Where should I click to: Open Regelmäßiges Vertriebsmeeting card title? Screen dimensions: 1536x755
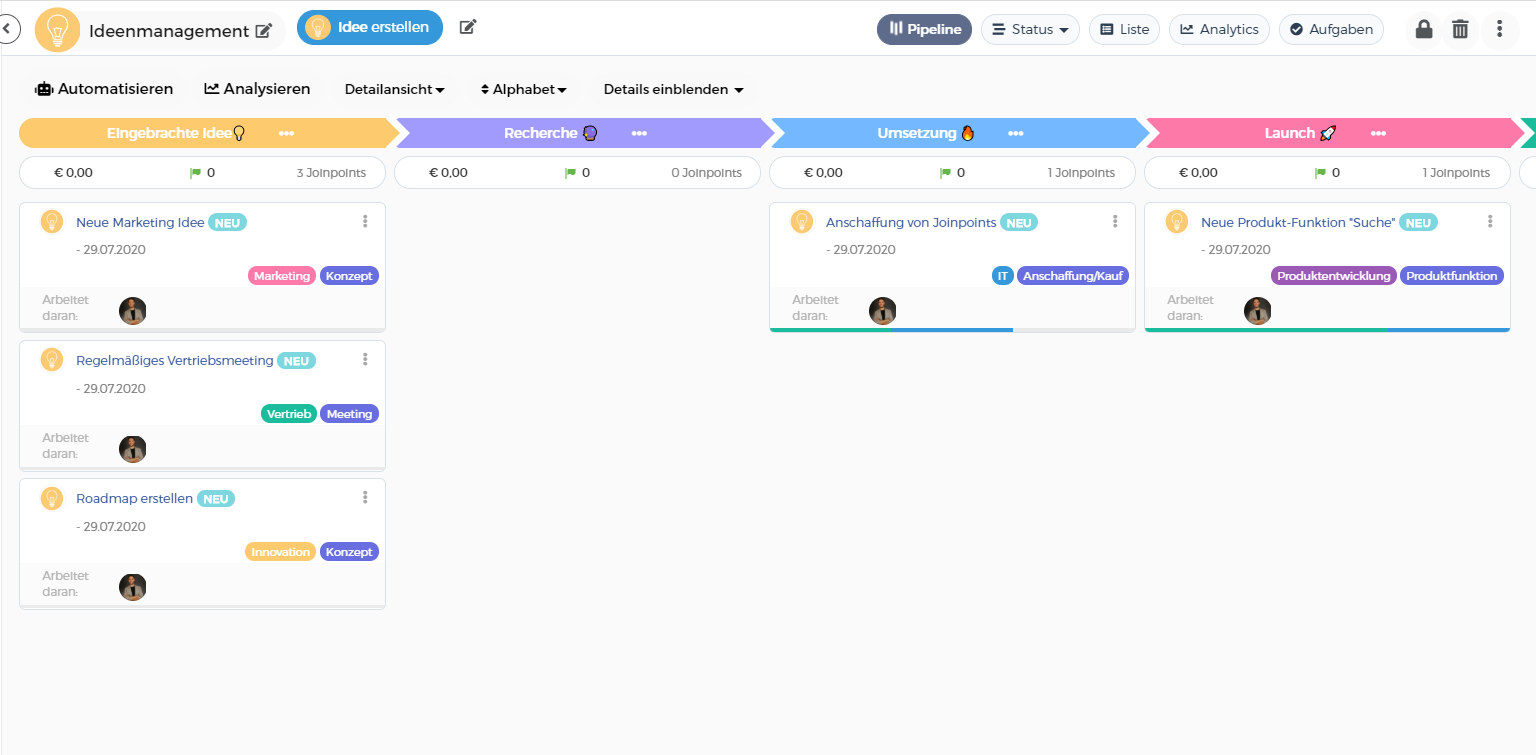point(175,360)
